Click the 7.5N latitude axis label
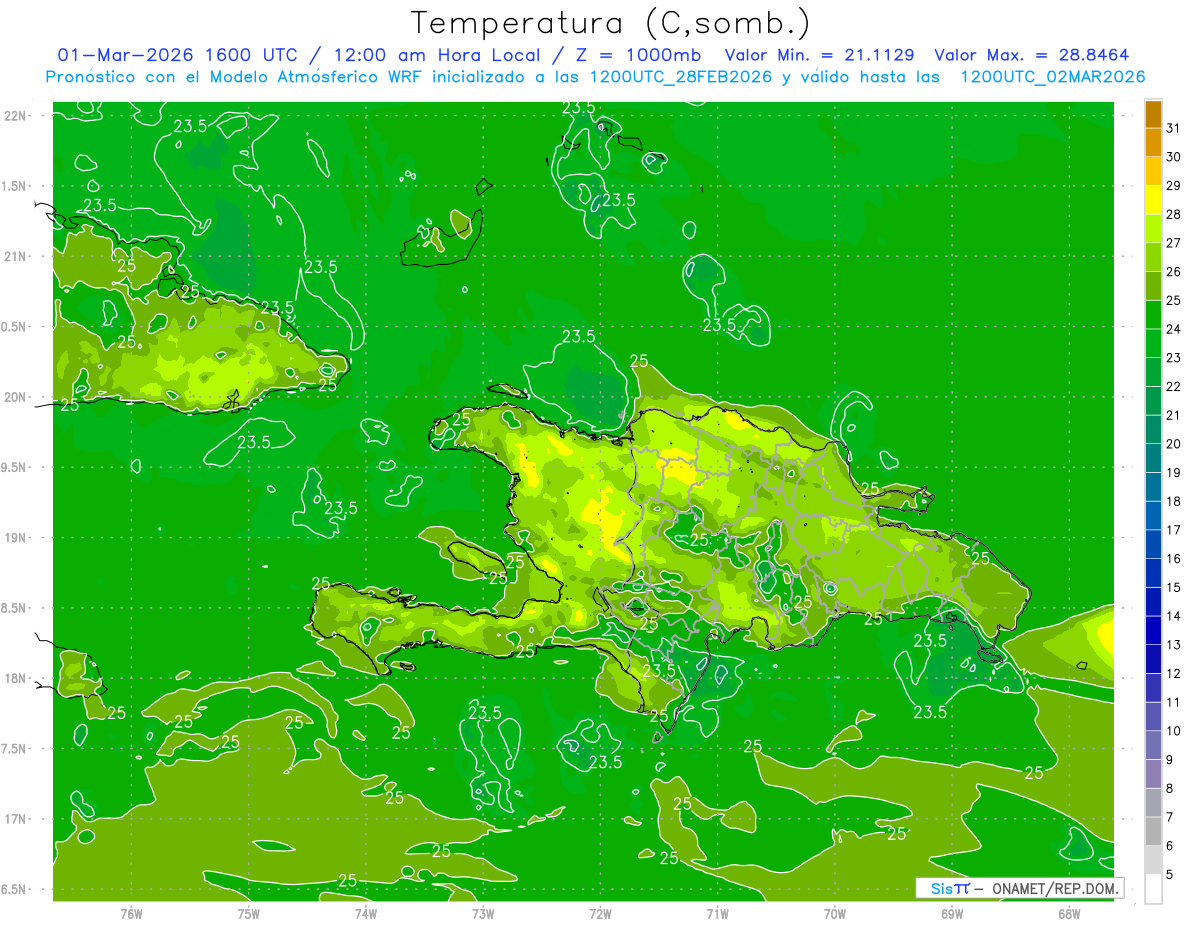 pyautogui.click(x=15, y=748)
